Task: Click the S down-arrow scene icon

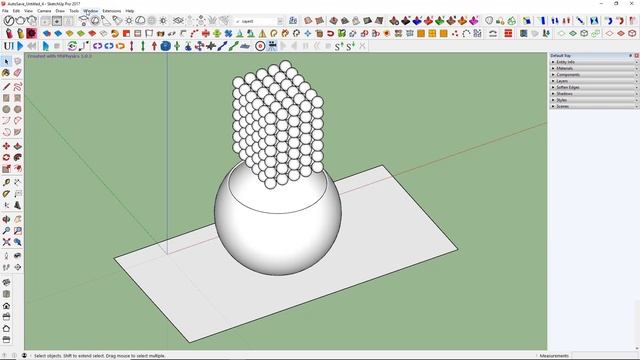Action: [x=350, y=47]
